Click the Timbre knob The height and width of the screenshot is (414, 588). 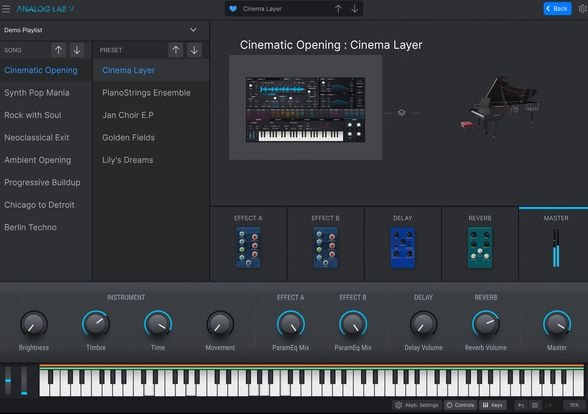[x=96, y=324]
